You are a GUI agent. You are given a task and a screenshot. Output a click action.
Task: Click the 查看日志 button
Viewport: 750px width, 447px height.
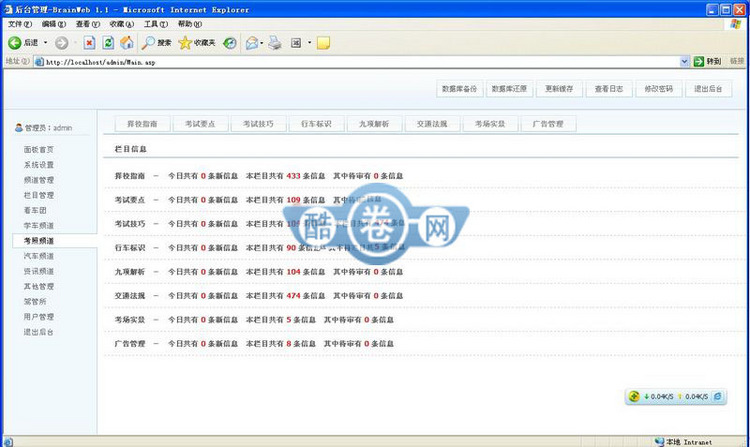(609, 89)
